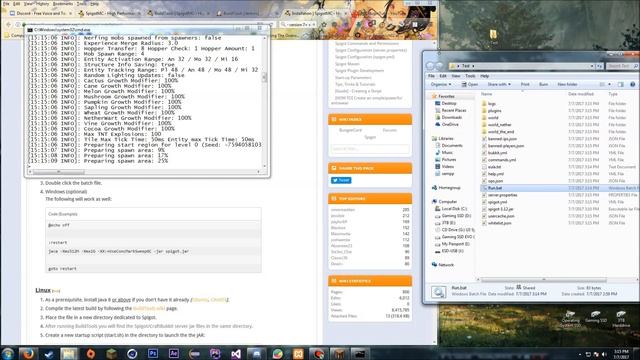Select usercache.json file
Image resolution: width=640 pixels, height=360 pixels.
501,216
